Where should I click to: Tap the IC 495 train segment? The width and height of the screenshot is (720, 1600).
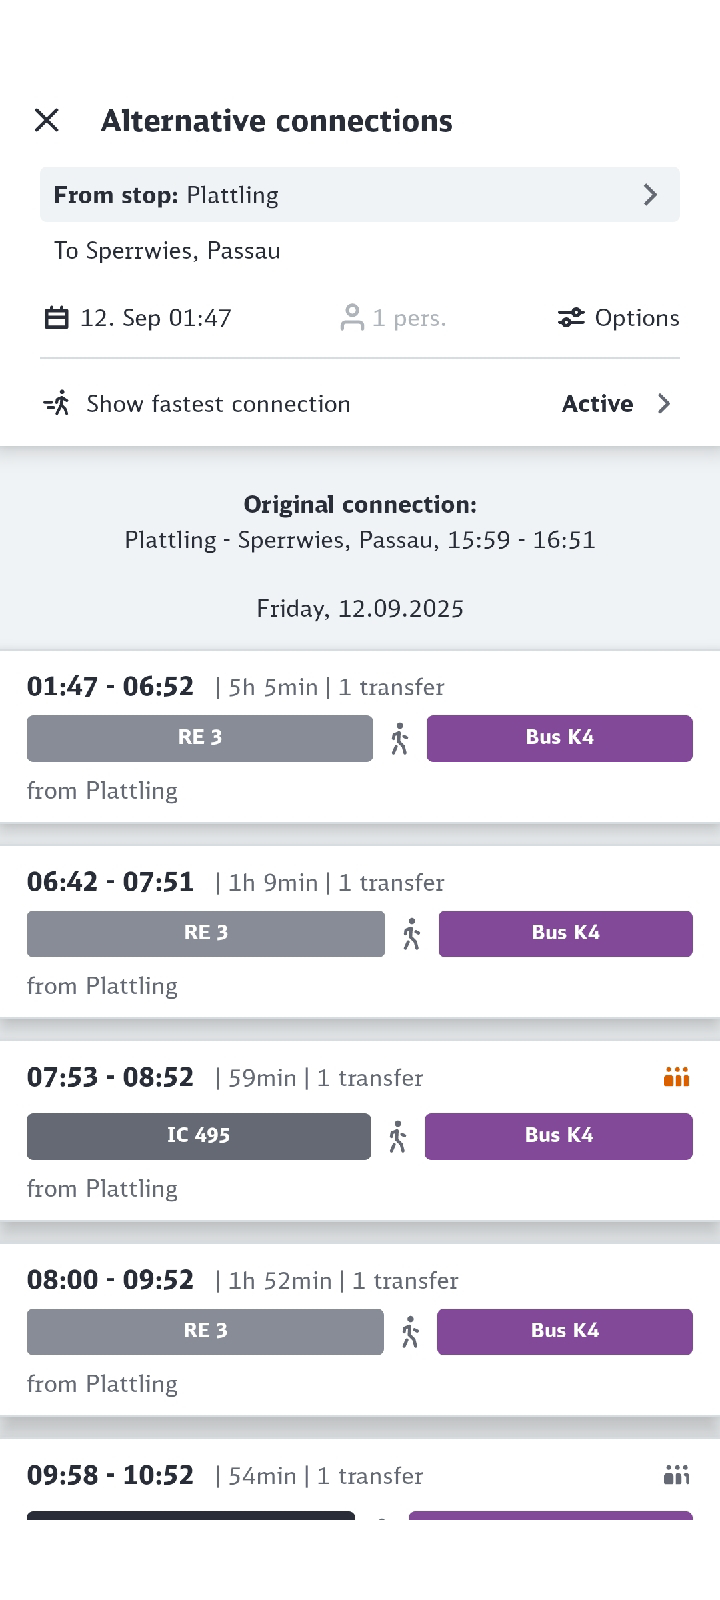point(199,1136)
